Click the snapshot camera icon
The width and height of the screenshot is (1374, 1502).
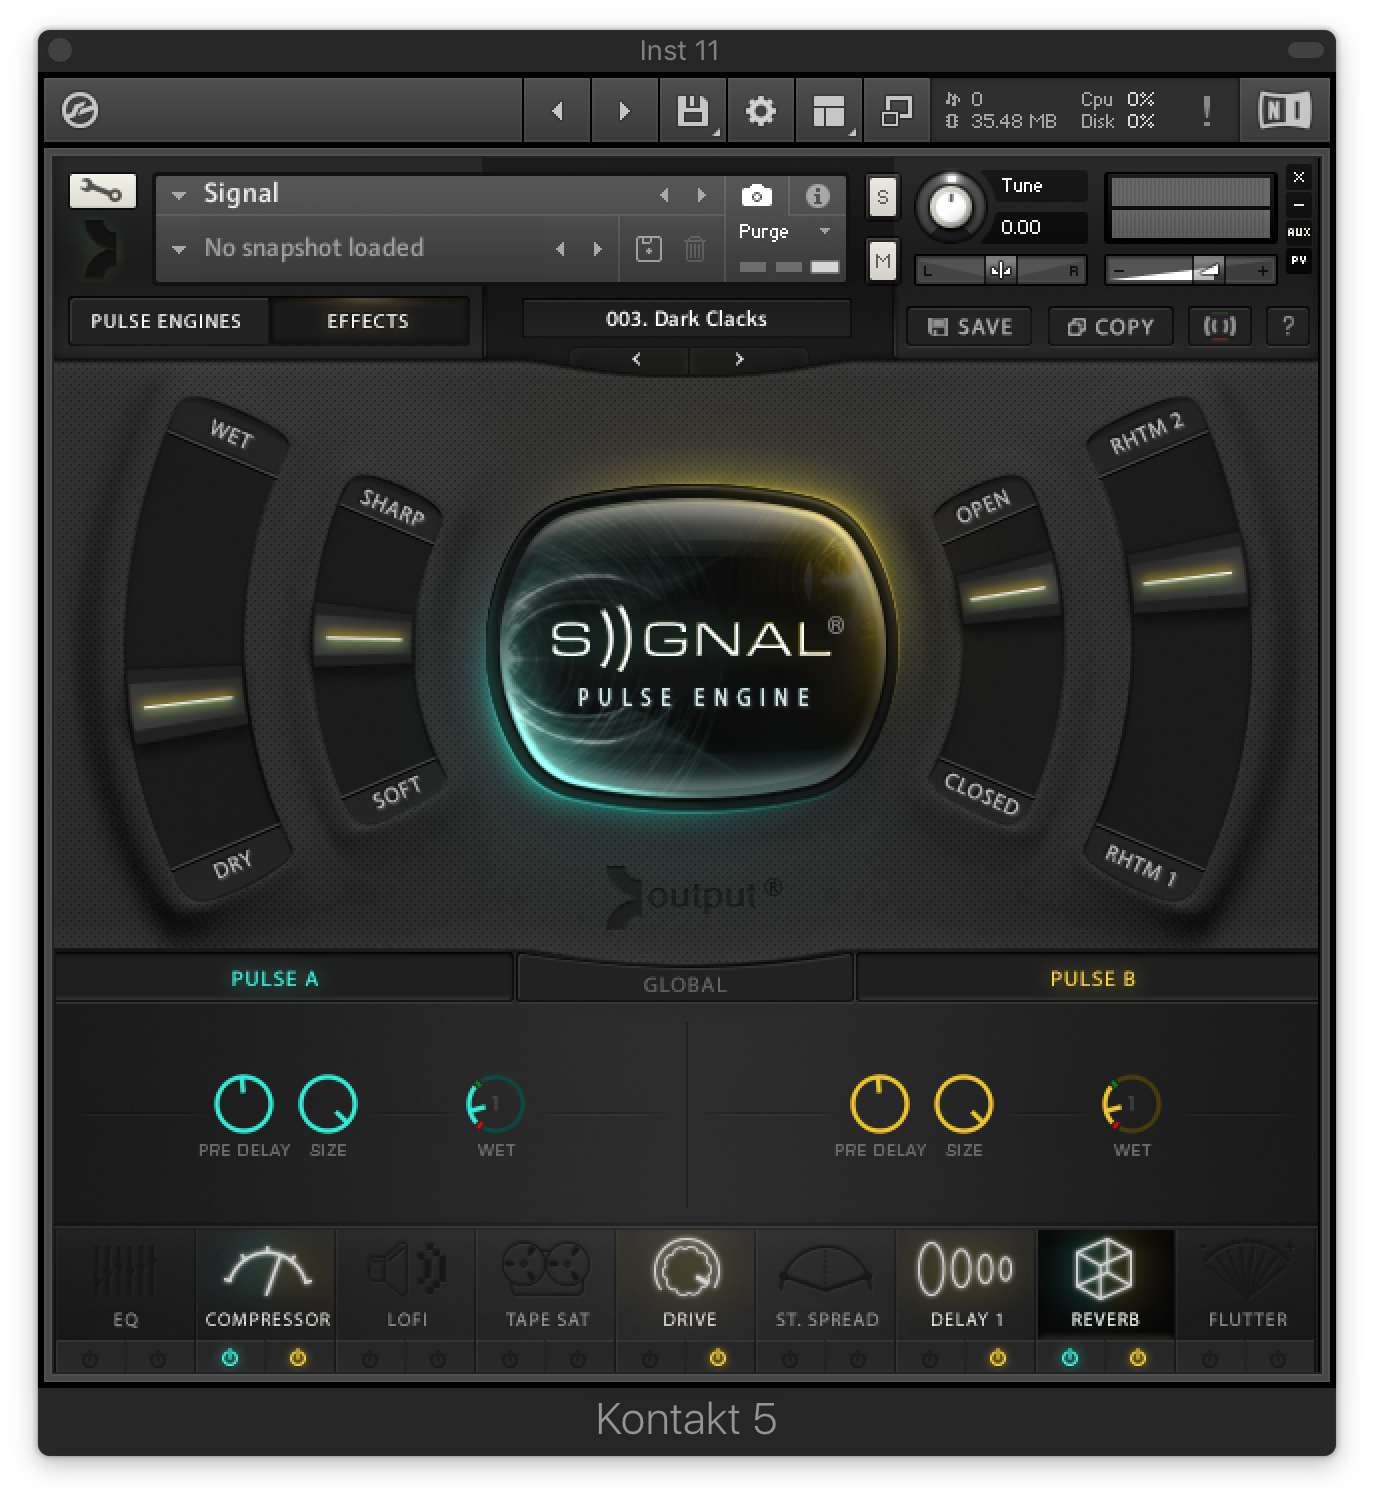757,194
